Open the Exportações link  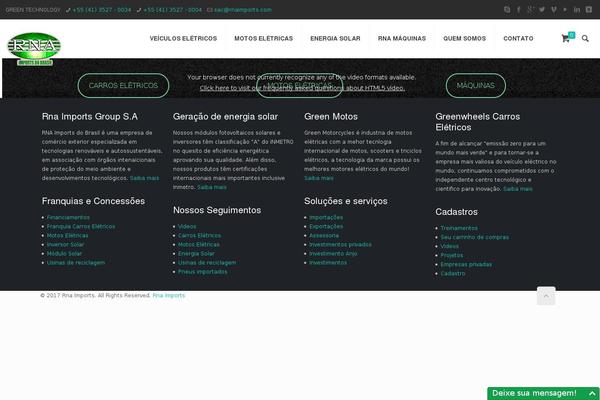pyautogui.click(x=326, y=227)
